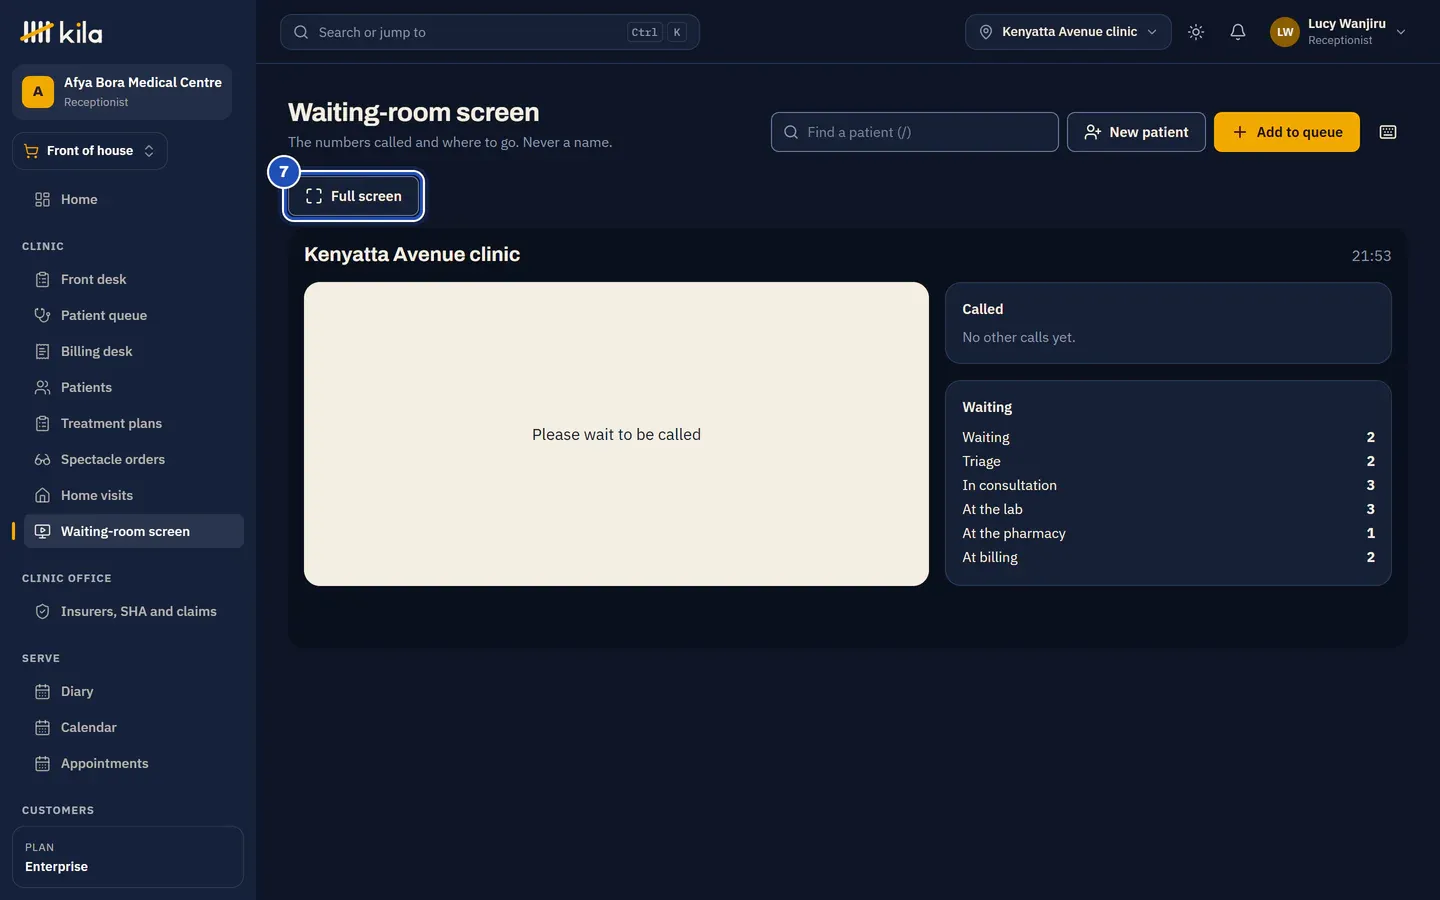The width and height of the screenshot is (1440, 900).
Task: Click the Diary calendar icon
Action: point(42,692)
